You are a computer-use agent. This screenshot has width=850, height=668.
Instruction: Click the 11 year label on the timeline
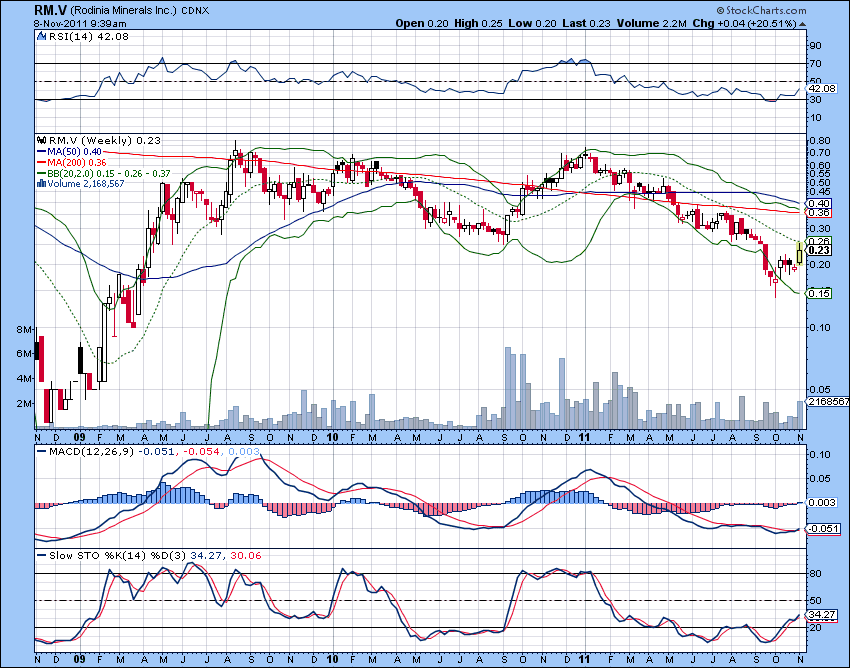[x=582, y=437]
